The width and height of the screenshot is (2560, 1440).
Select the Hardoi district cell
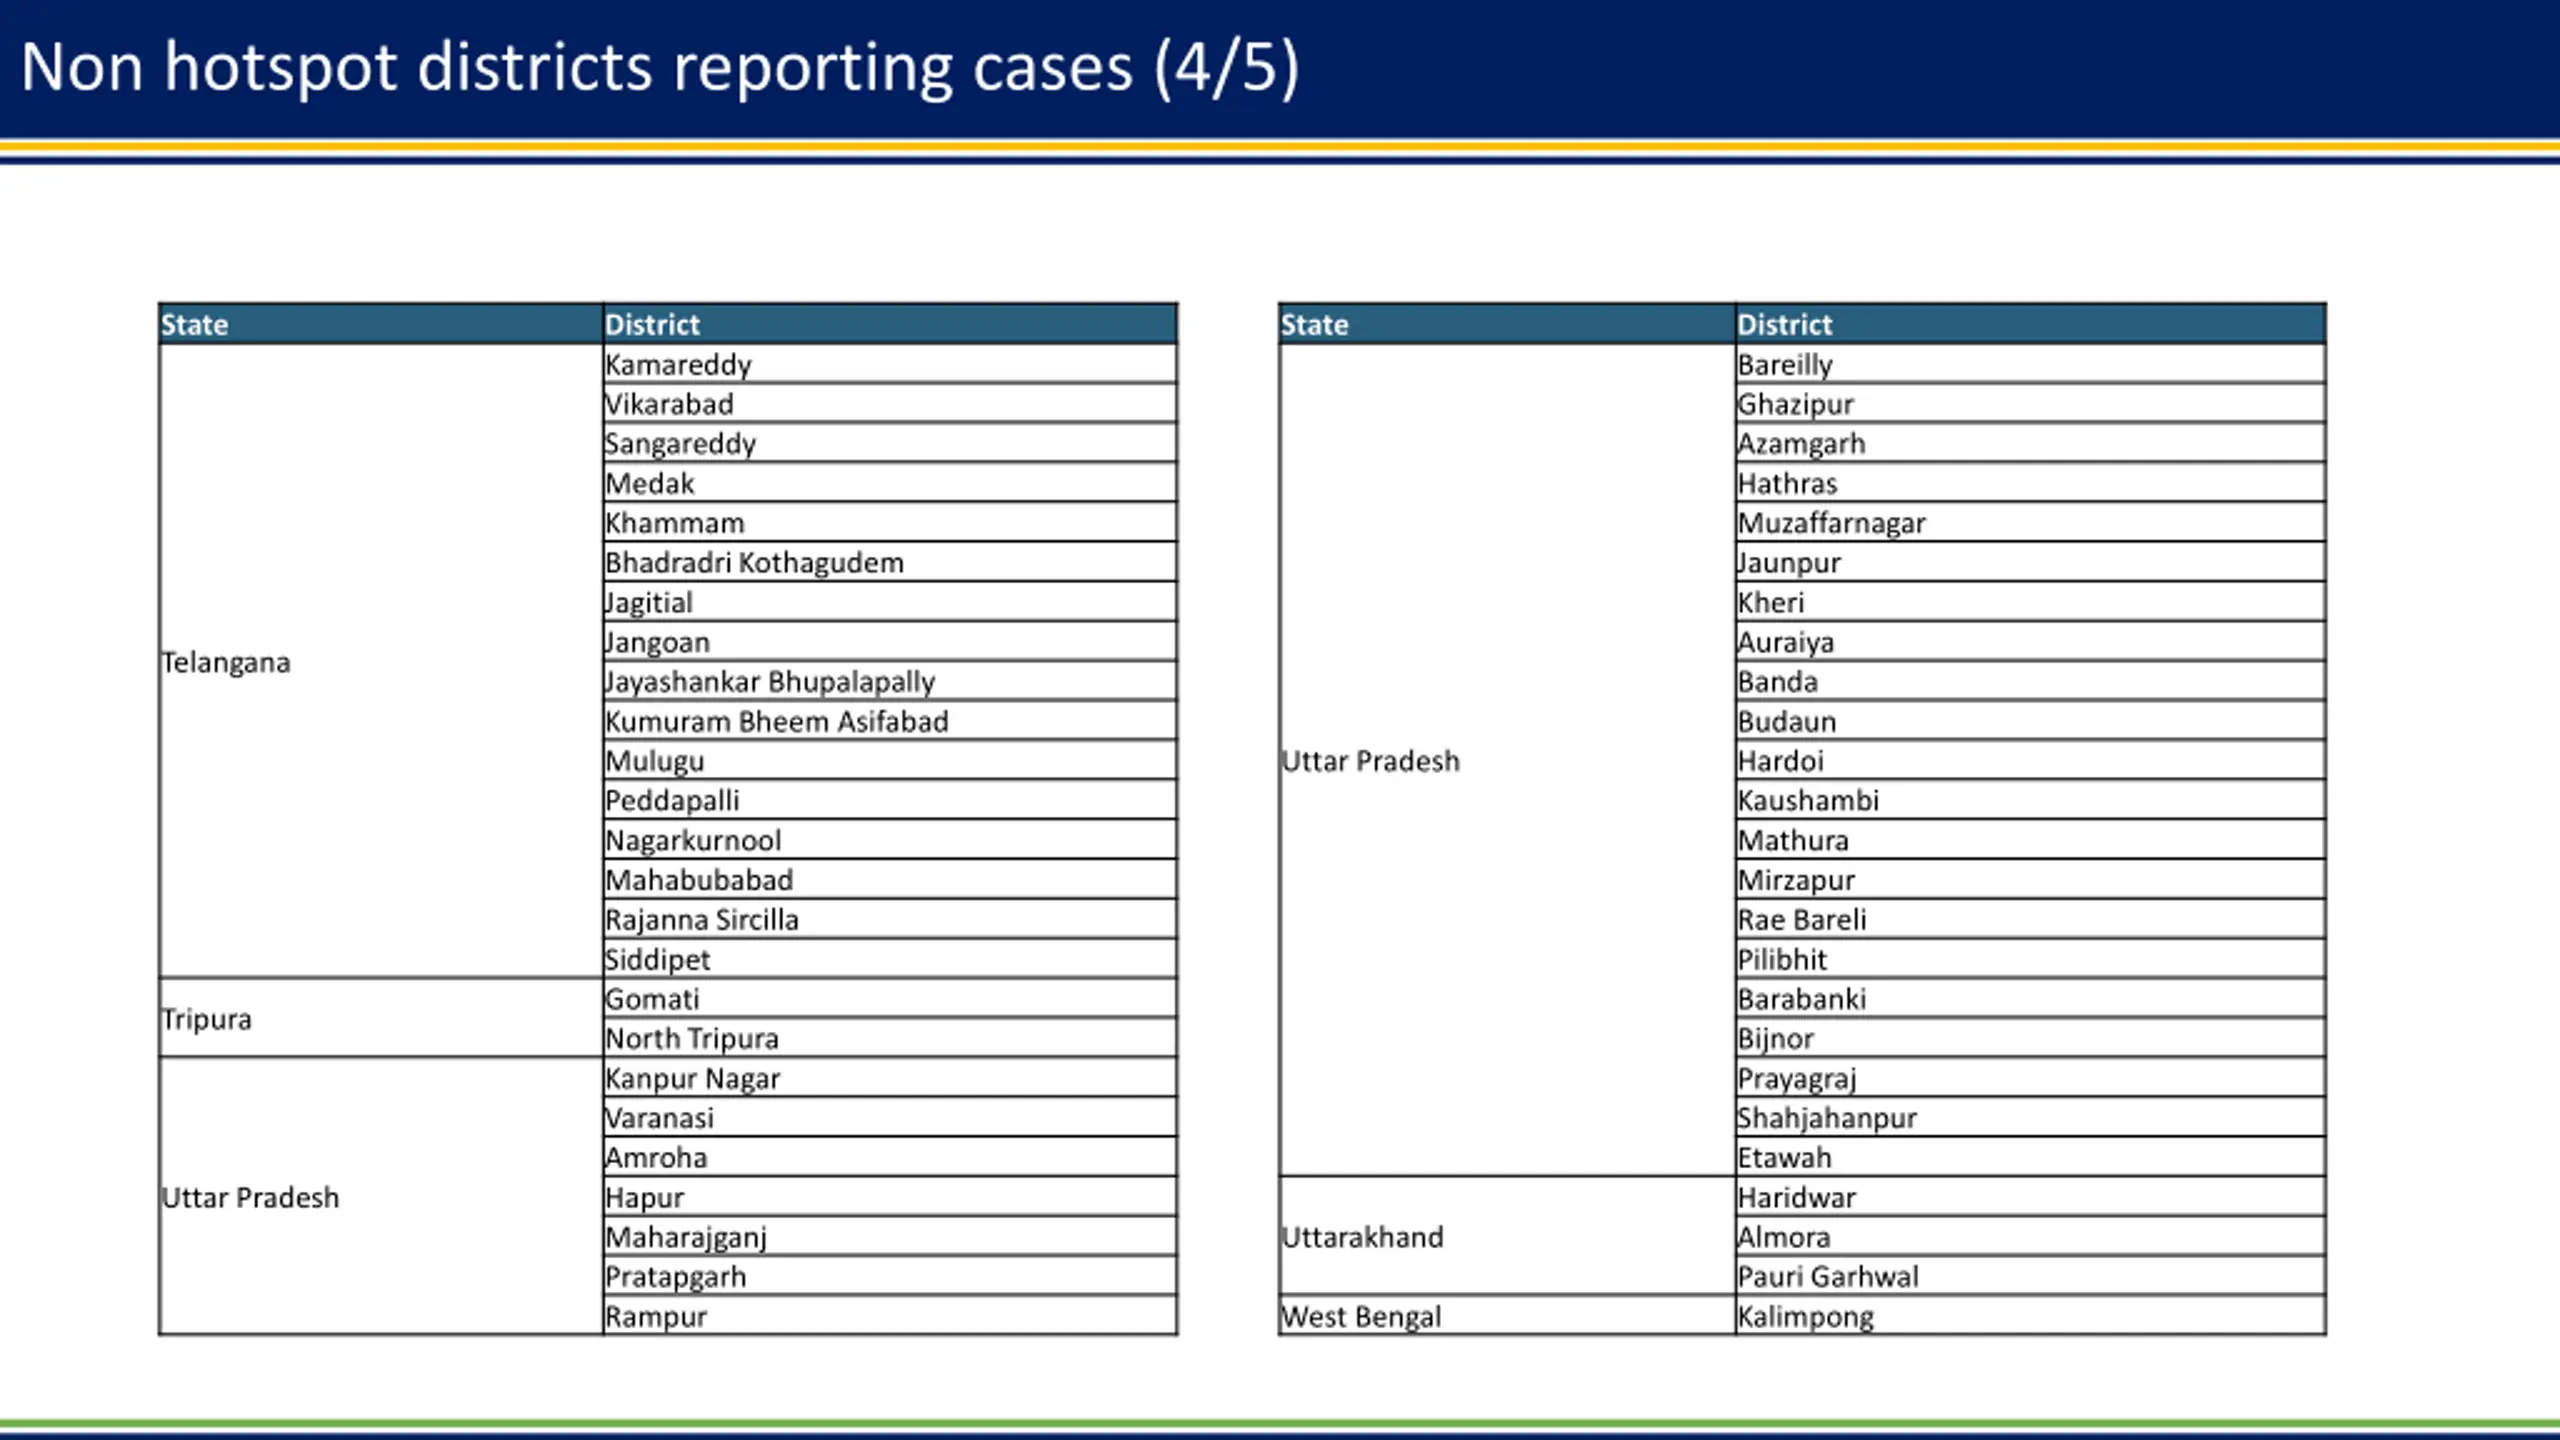2031,761
